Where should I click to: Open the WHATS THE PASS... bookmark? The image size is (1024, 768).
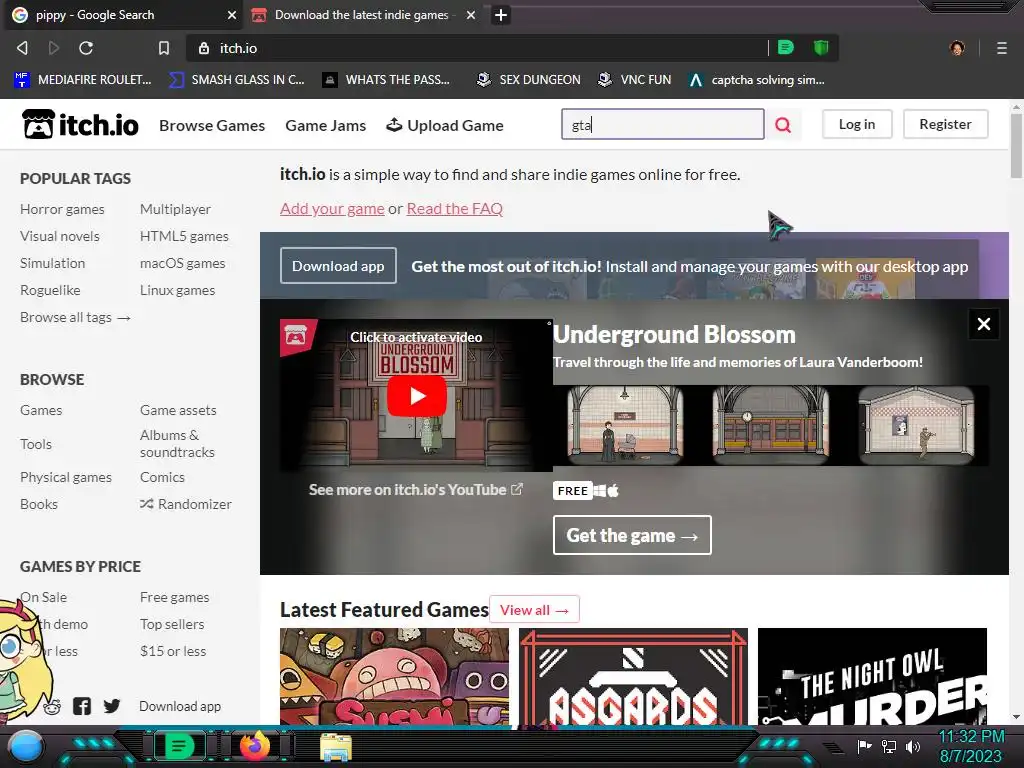pos(386,80)
